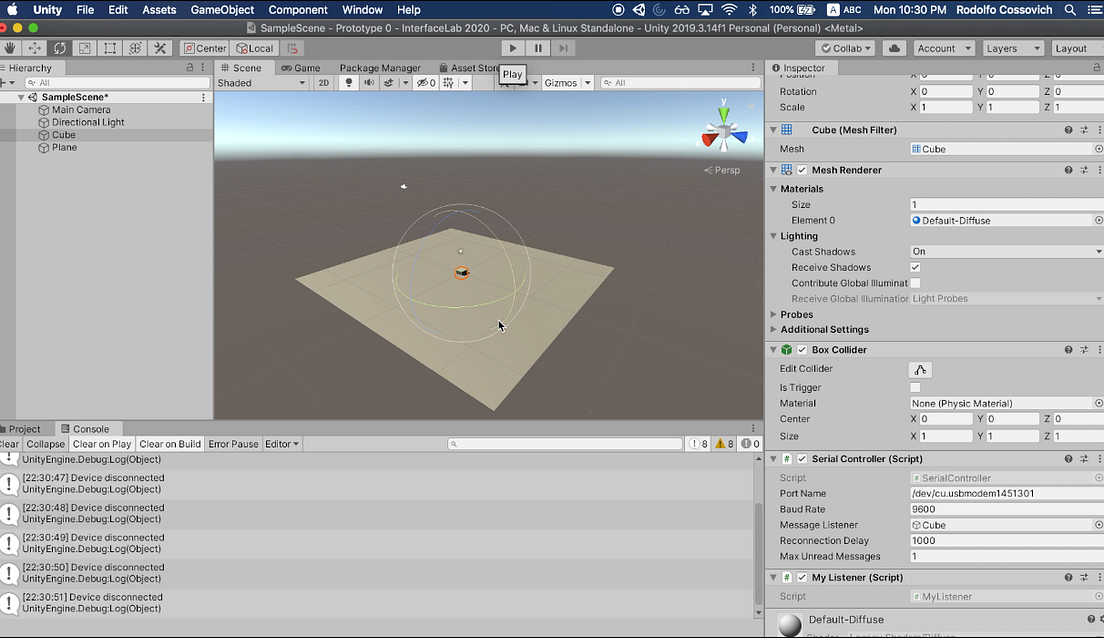Click the Pause playback button

(538, 48)
